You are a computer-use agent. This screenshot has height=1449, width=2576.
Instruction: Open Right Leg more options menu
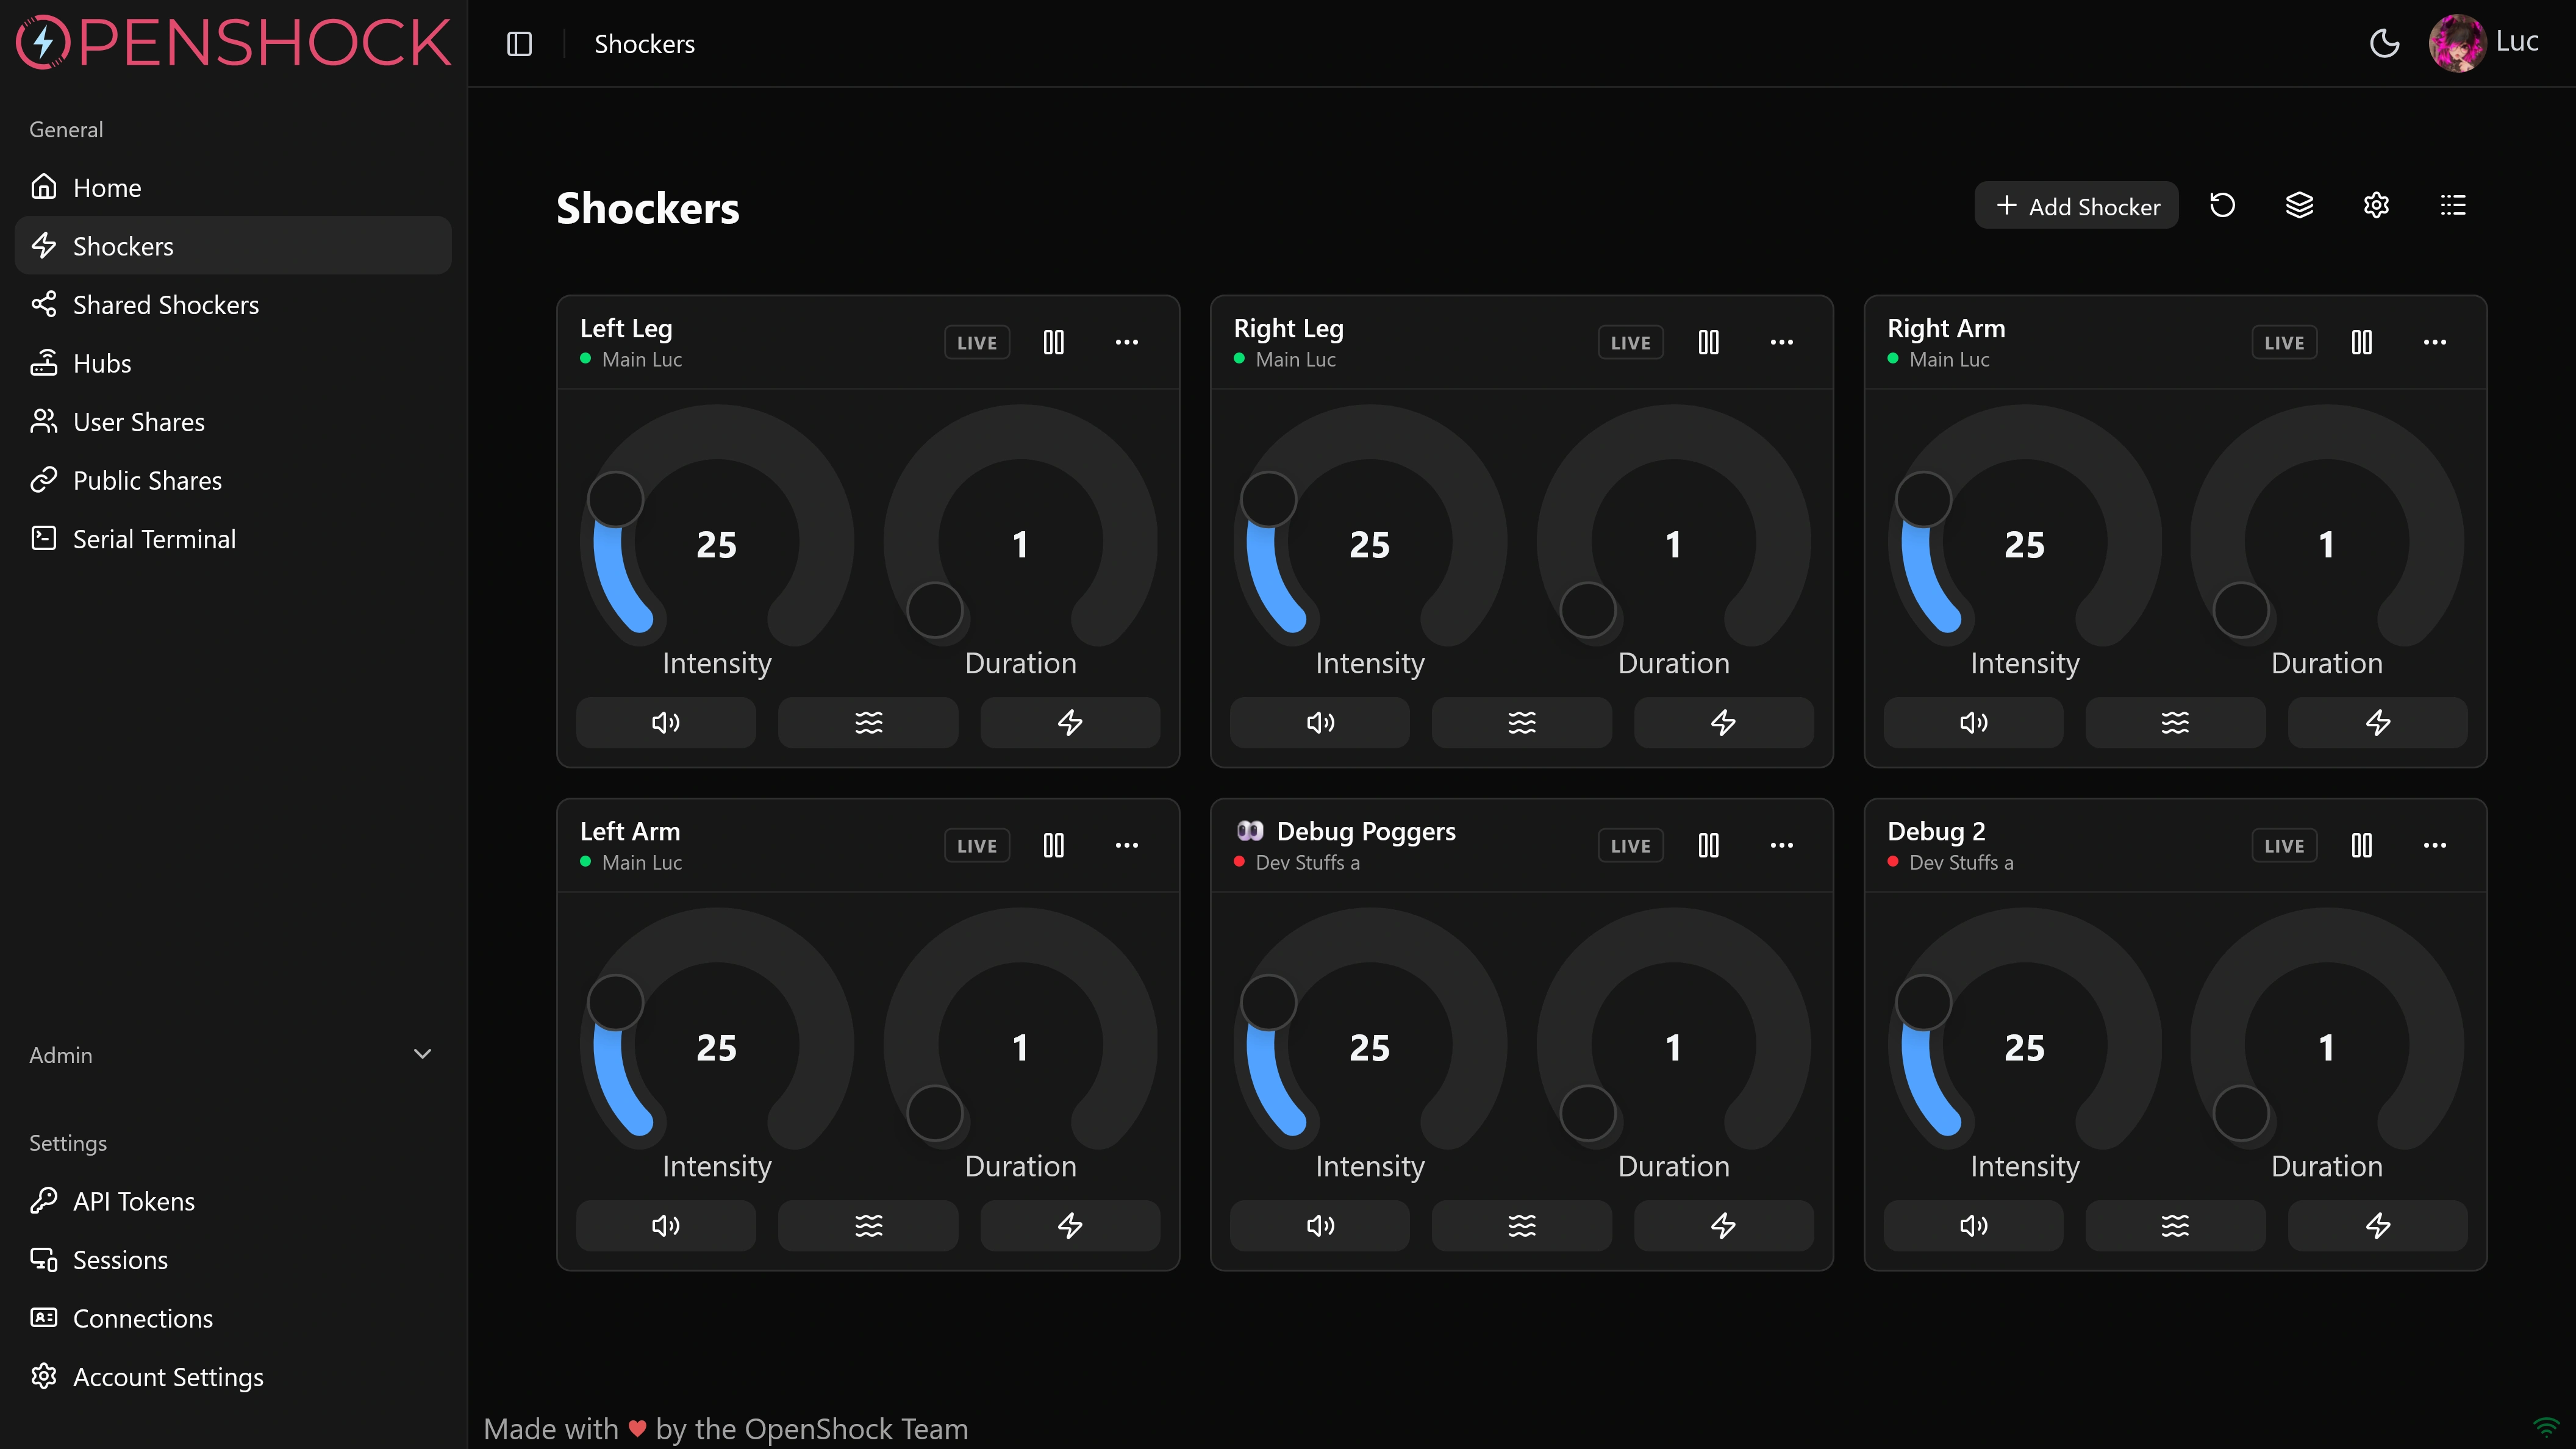click(1782, 342)
